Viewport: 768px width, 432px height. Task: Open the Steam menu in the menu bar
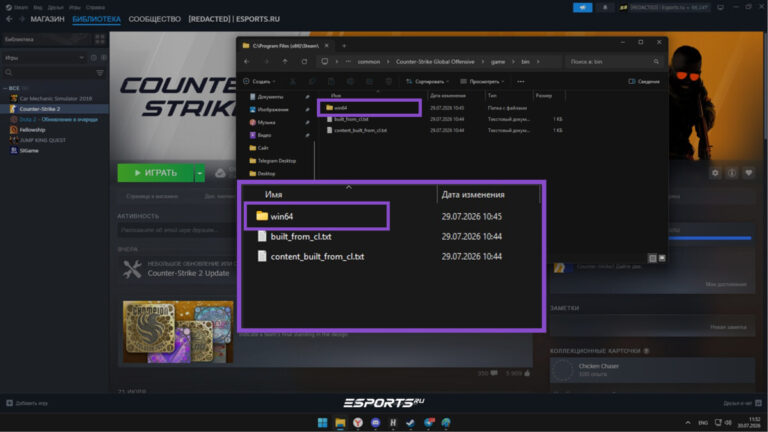(17, 7)
